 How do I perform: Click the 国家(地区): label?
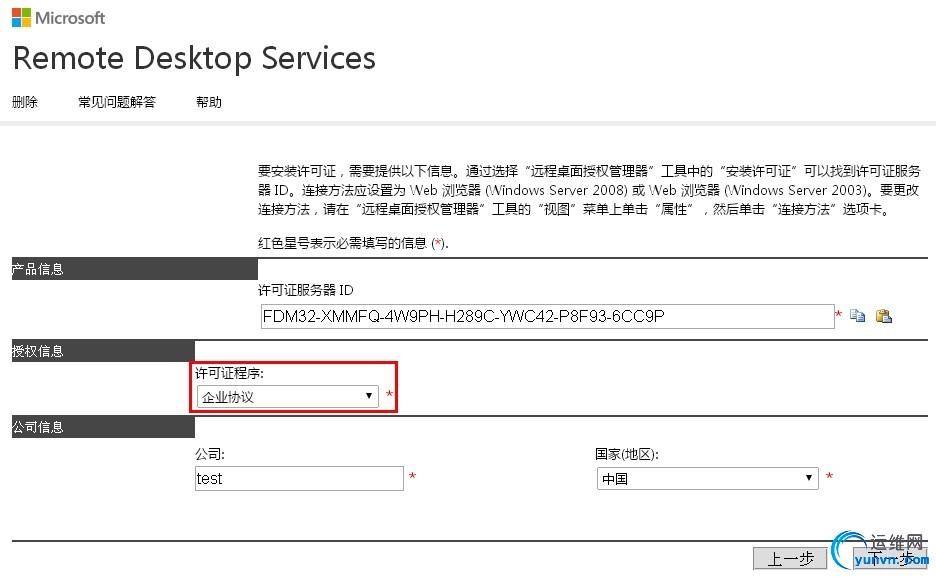tap(627, 454)
